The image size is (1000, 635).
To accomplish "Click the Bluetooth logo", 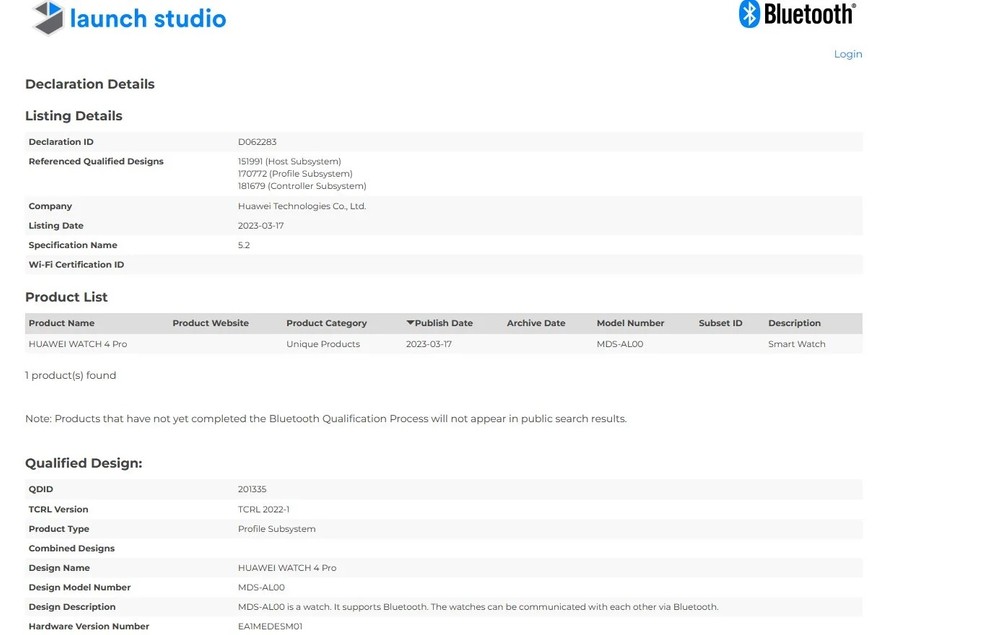I will tap(797, 14).
